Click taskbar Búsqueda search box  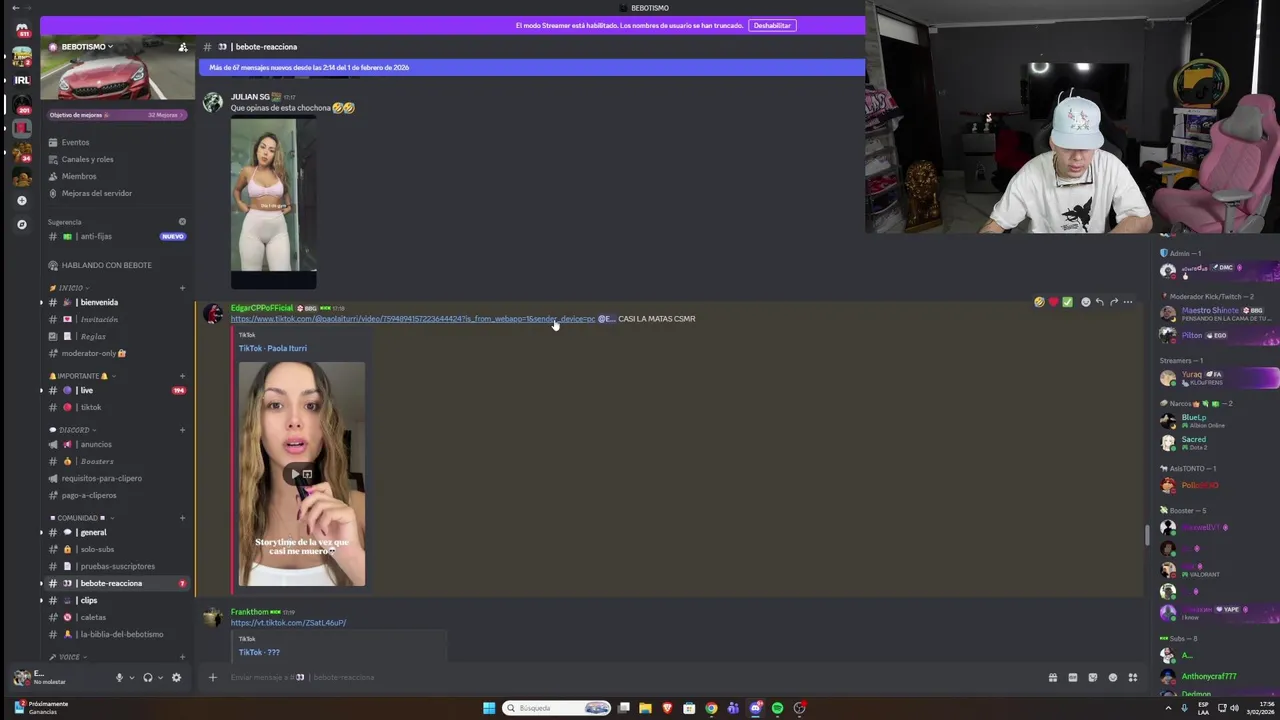[557, 708]
